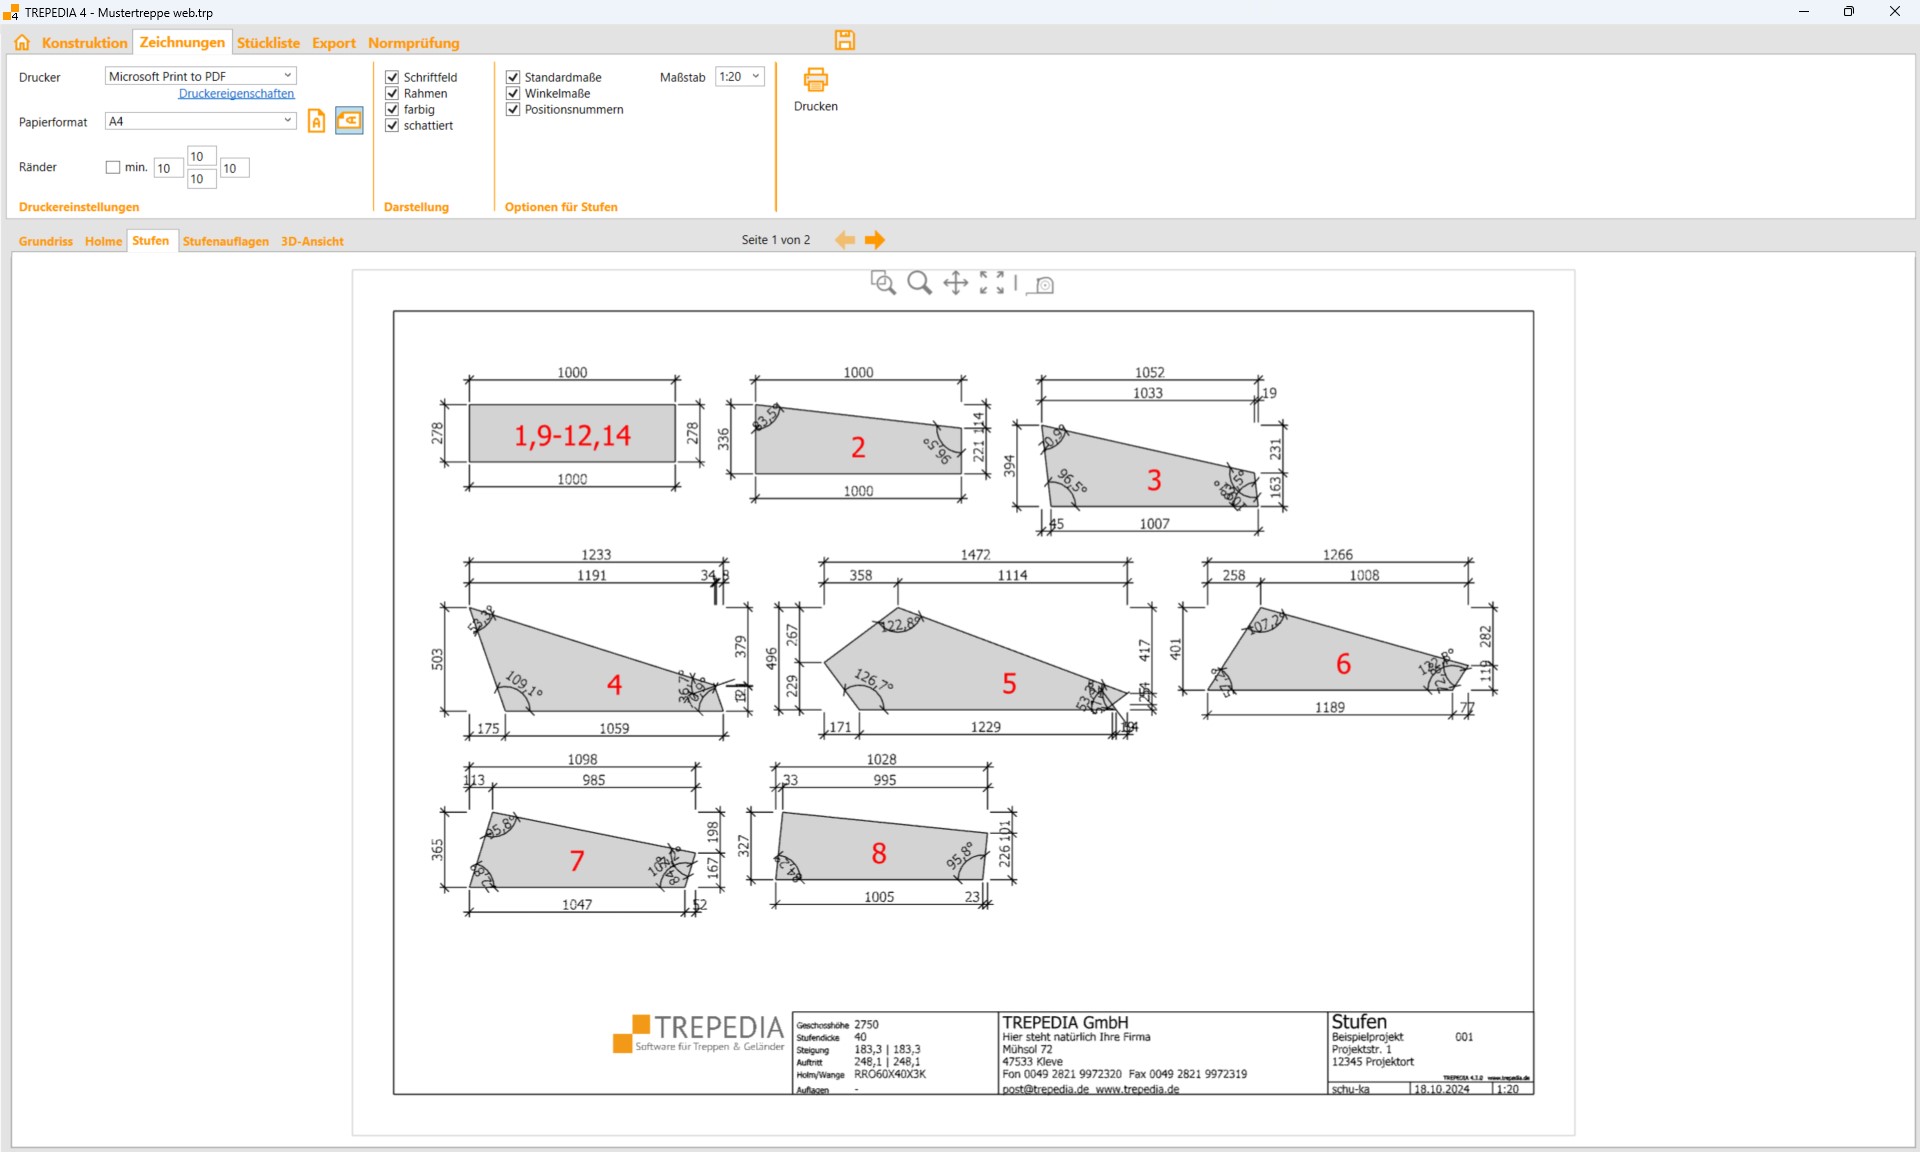1920x1152 pixels.
Task: Select the tape measure tool
Action: point(1042,285)
